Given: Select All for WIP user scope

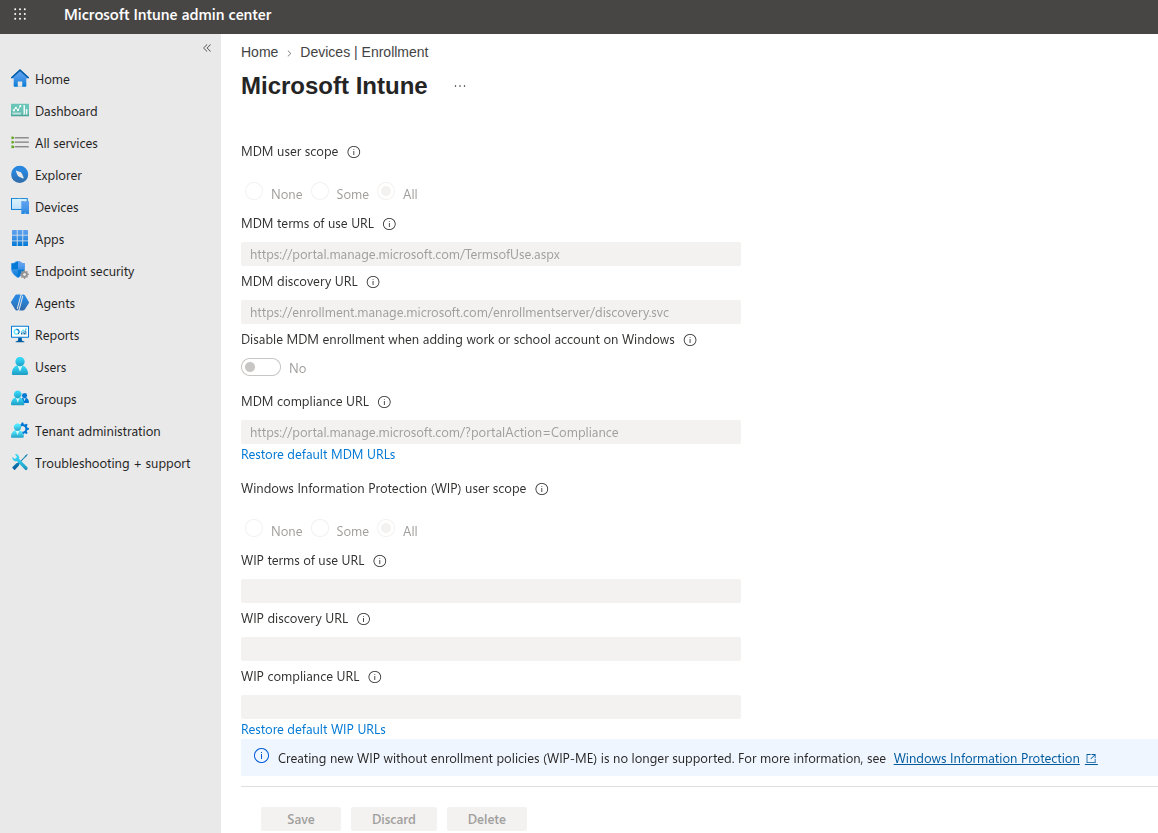Looking at the screenshot, I should pos(386,529).
